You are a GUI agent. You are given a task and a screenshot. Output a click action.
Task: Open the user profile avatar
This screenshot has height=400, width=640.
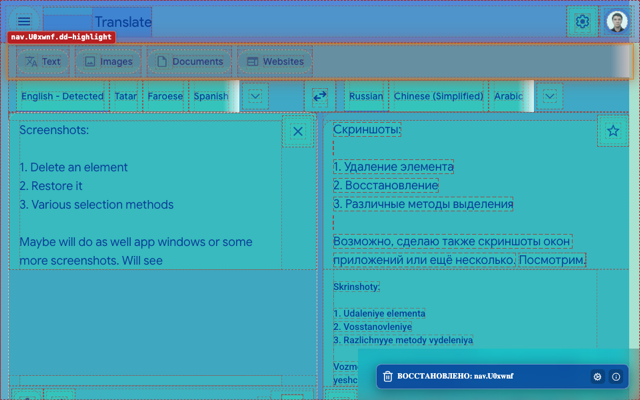617,21
